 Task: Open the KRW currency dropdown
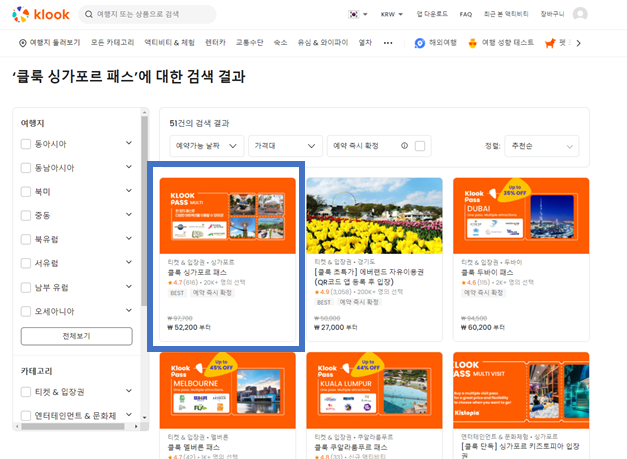[391, 14]
